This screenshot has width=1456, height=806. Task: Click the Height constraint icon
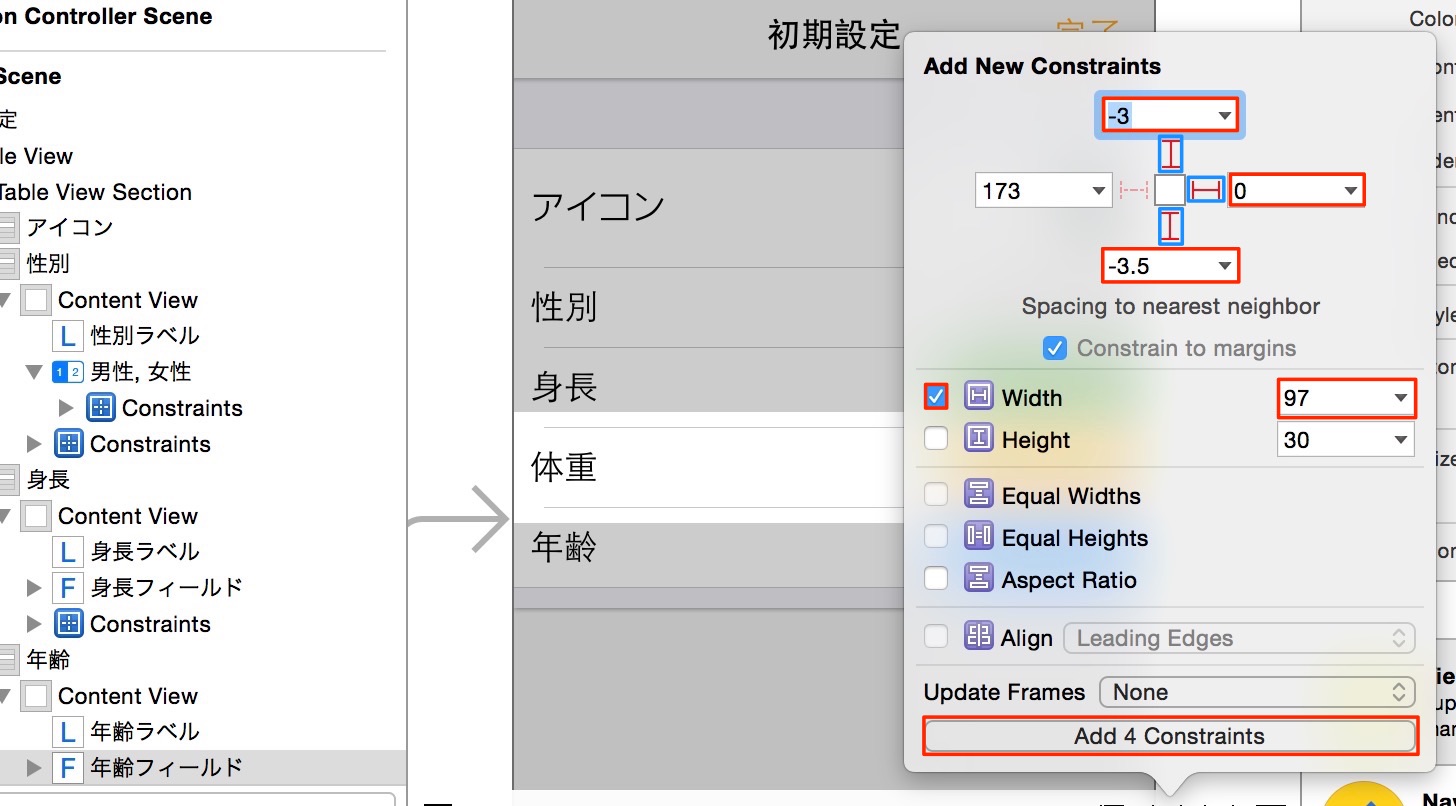click(978, 439)
